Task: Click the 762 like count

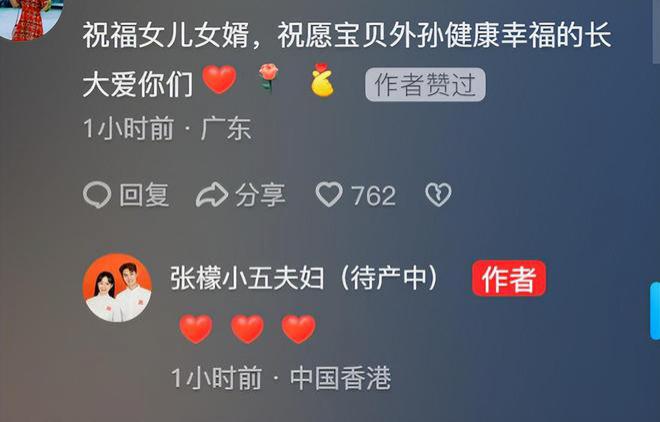Action: (373, 196)
